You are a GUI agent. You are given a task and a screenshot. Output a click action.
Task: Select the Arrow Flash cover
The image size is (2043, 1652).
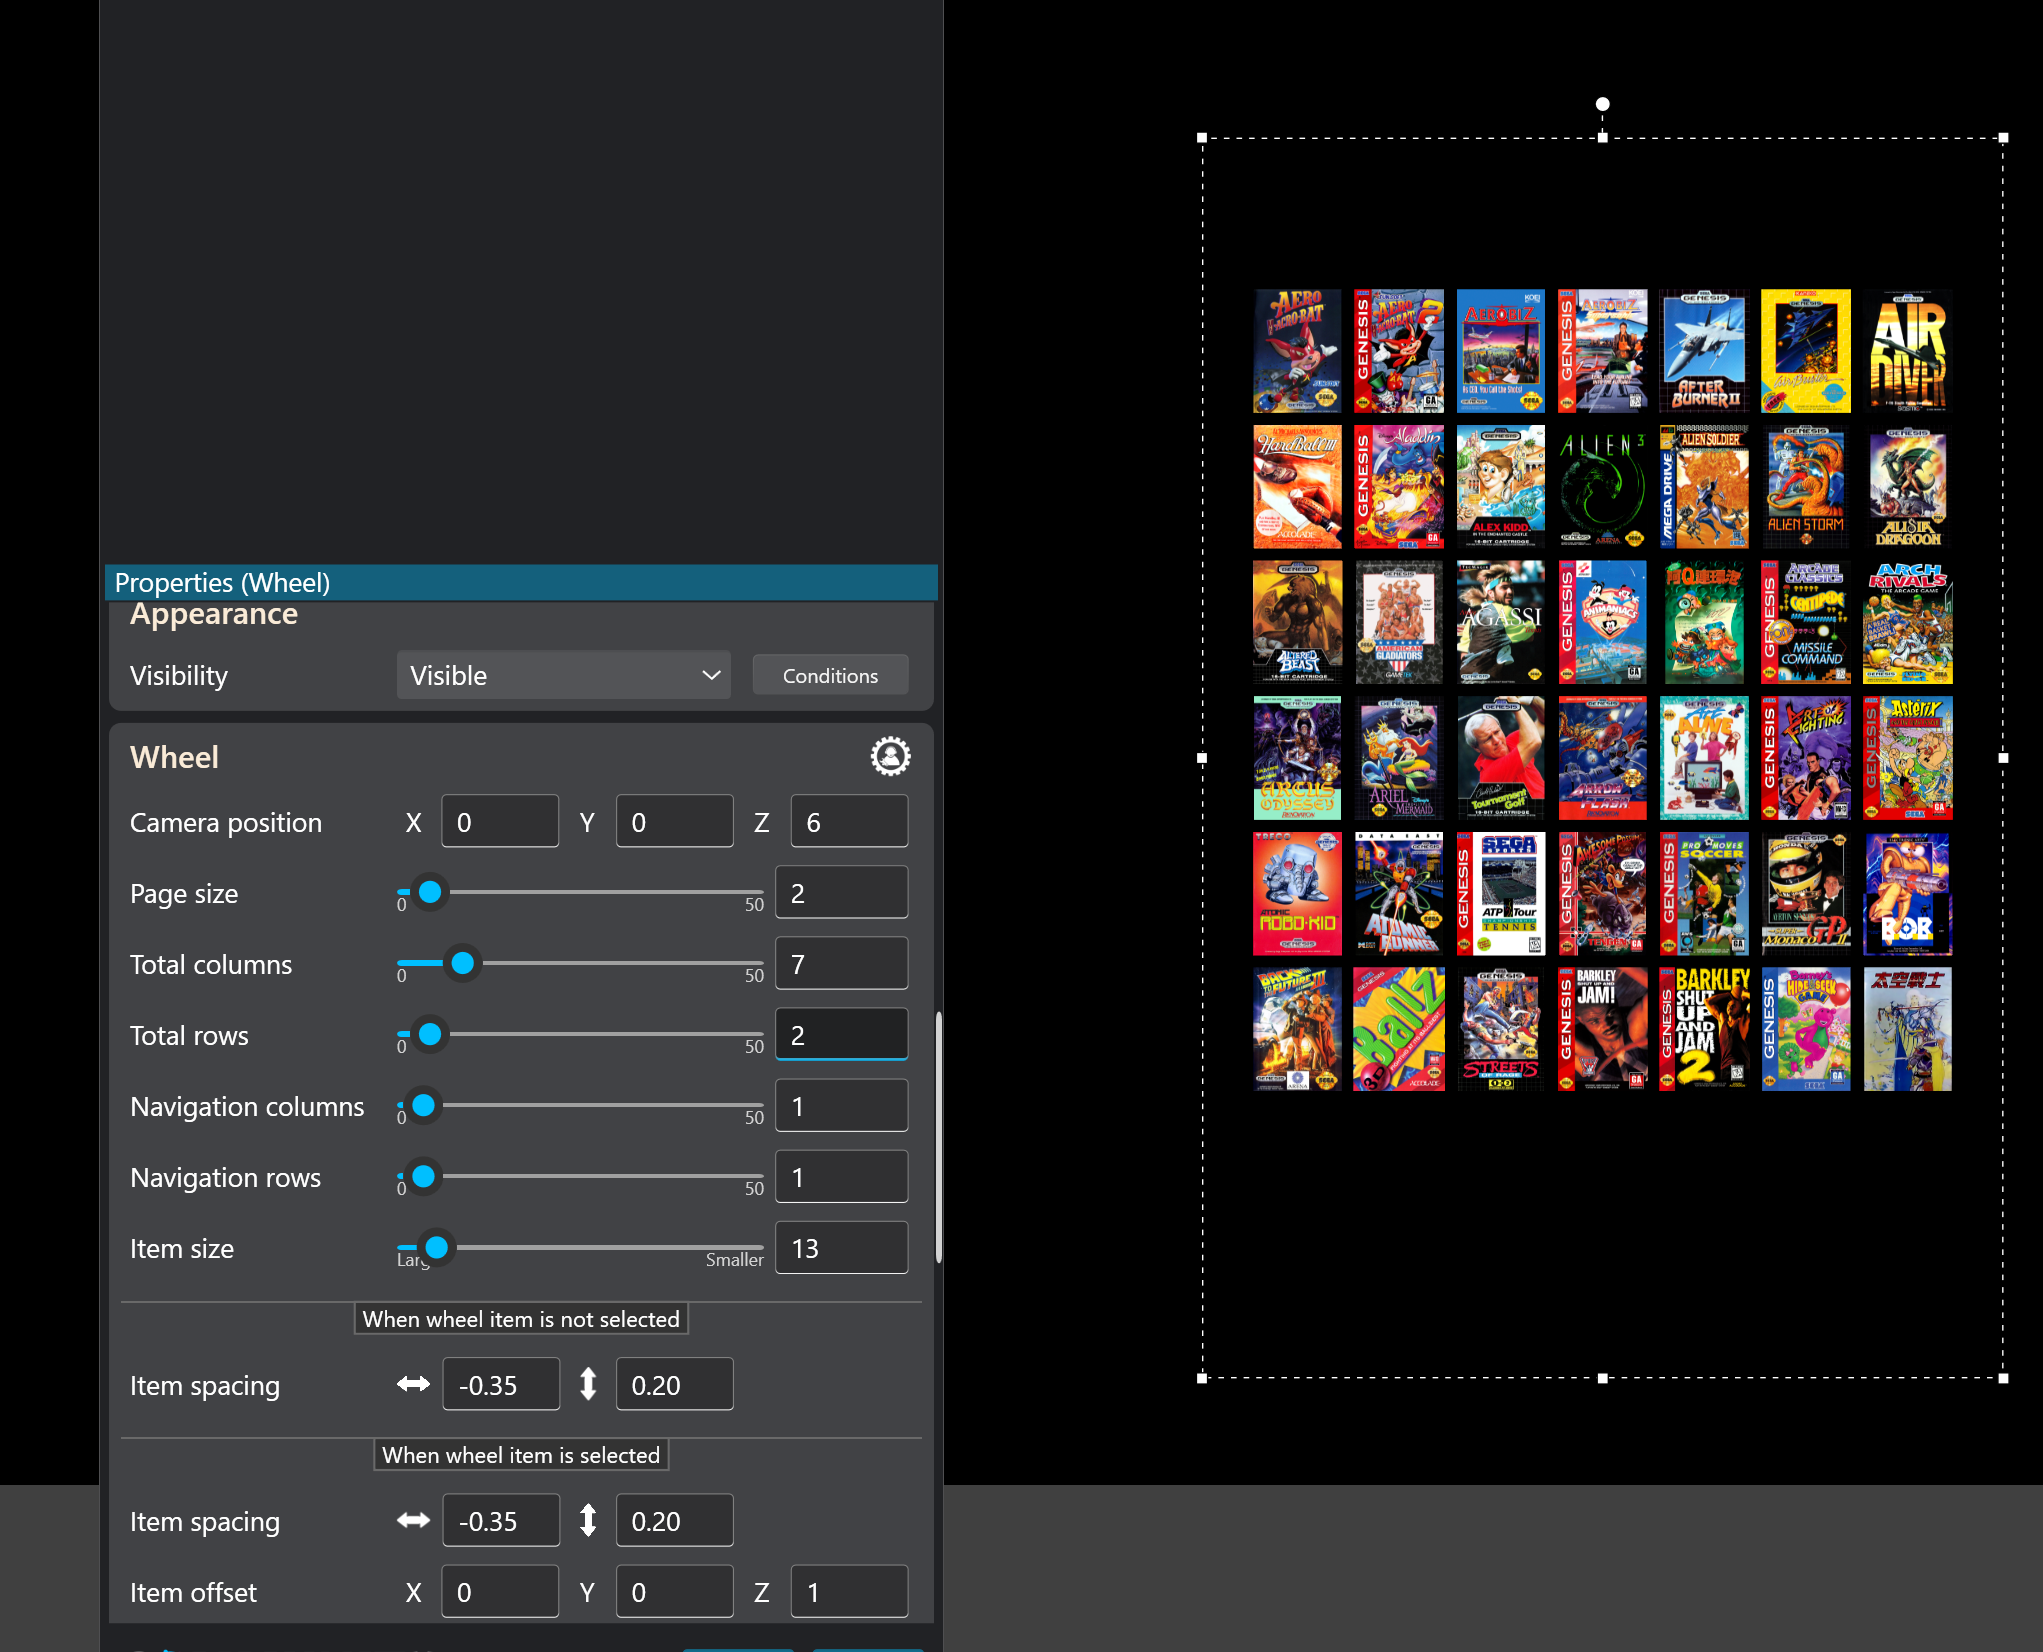(1602, 758)
